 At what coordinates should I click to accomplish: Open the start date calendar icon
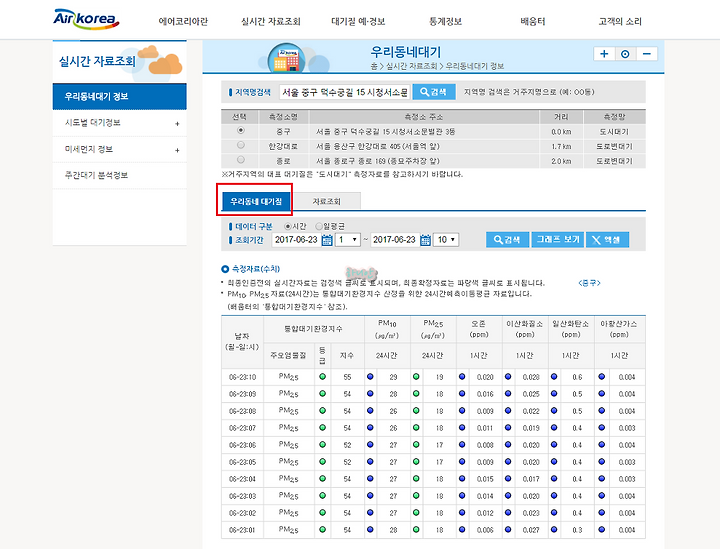(x=327, y=240)
